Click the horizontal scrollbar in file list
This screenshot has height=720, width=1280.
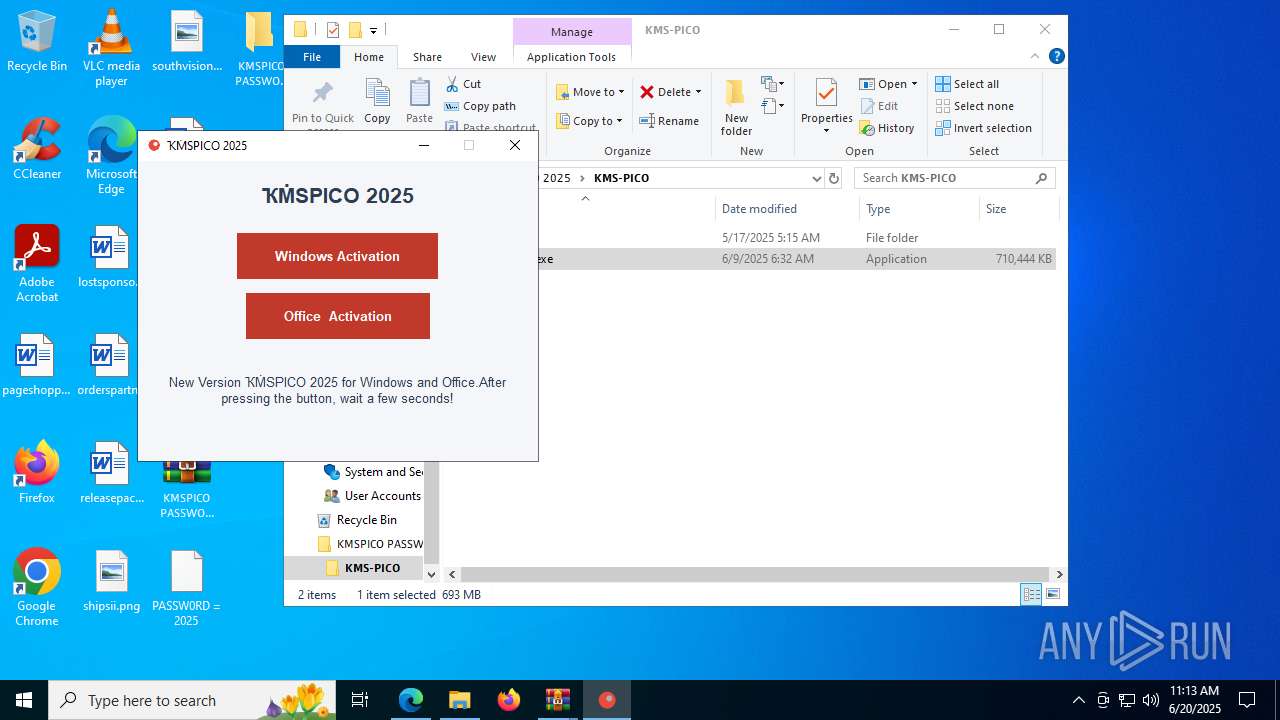coord(755,574)
